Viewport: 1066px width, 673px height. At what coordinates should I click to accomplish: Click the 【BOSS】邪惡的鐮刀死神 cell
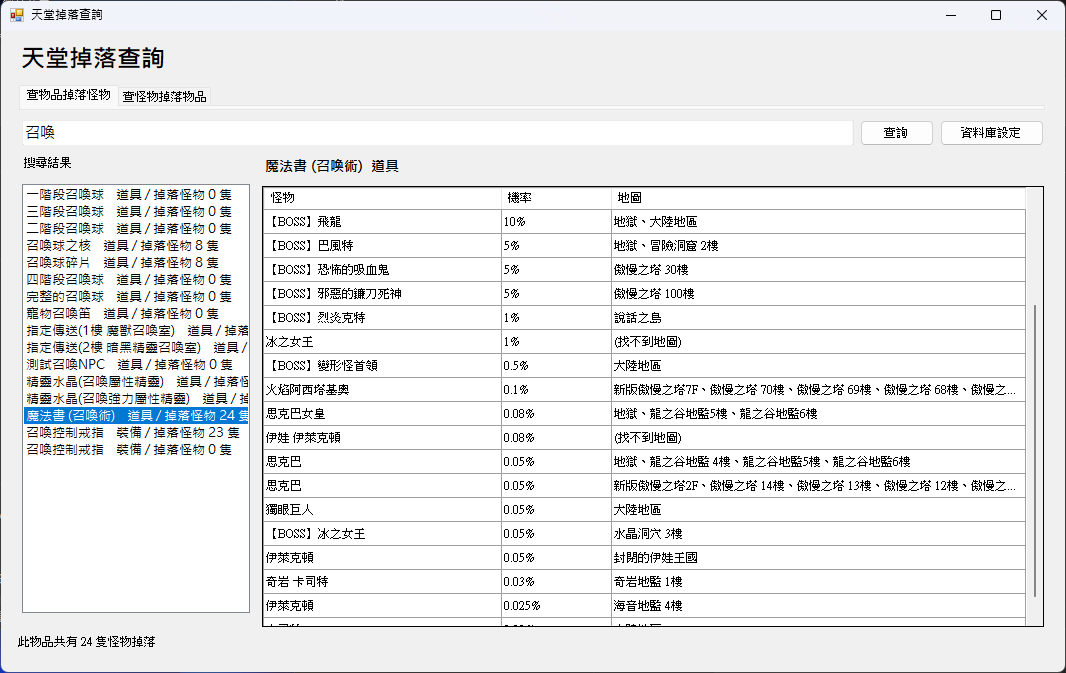click(x=383, y=294)
